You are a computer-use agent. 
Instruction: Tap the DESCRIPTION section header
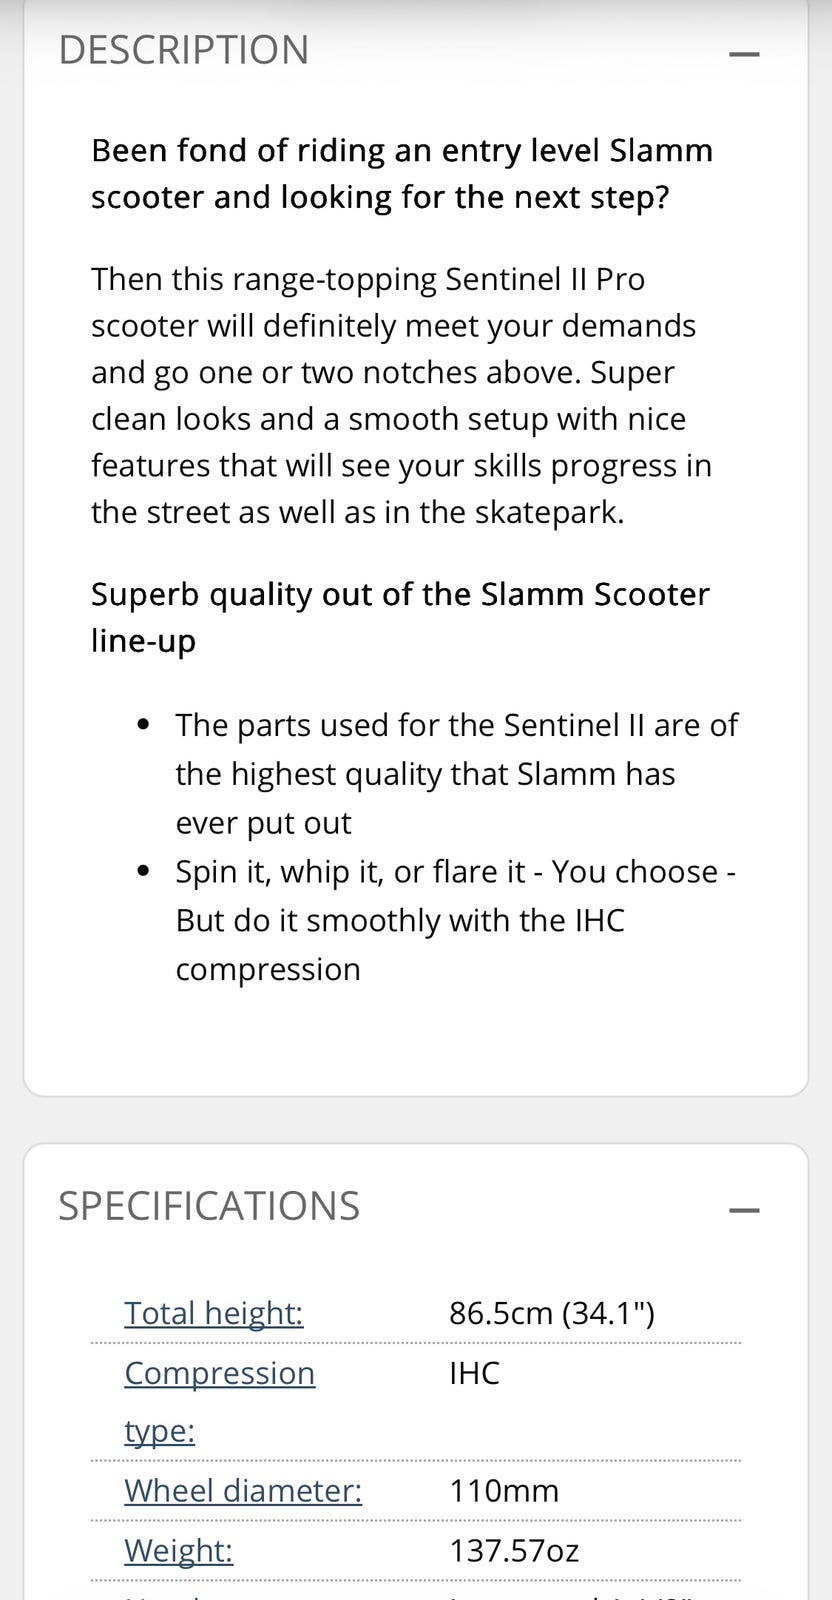[x=184, y=50]
